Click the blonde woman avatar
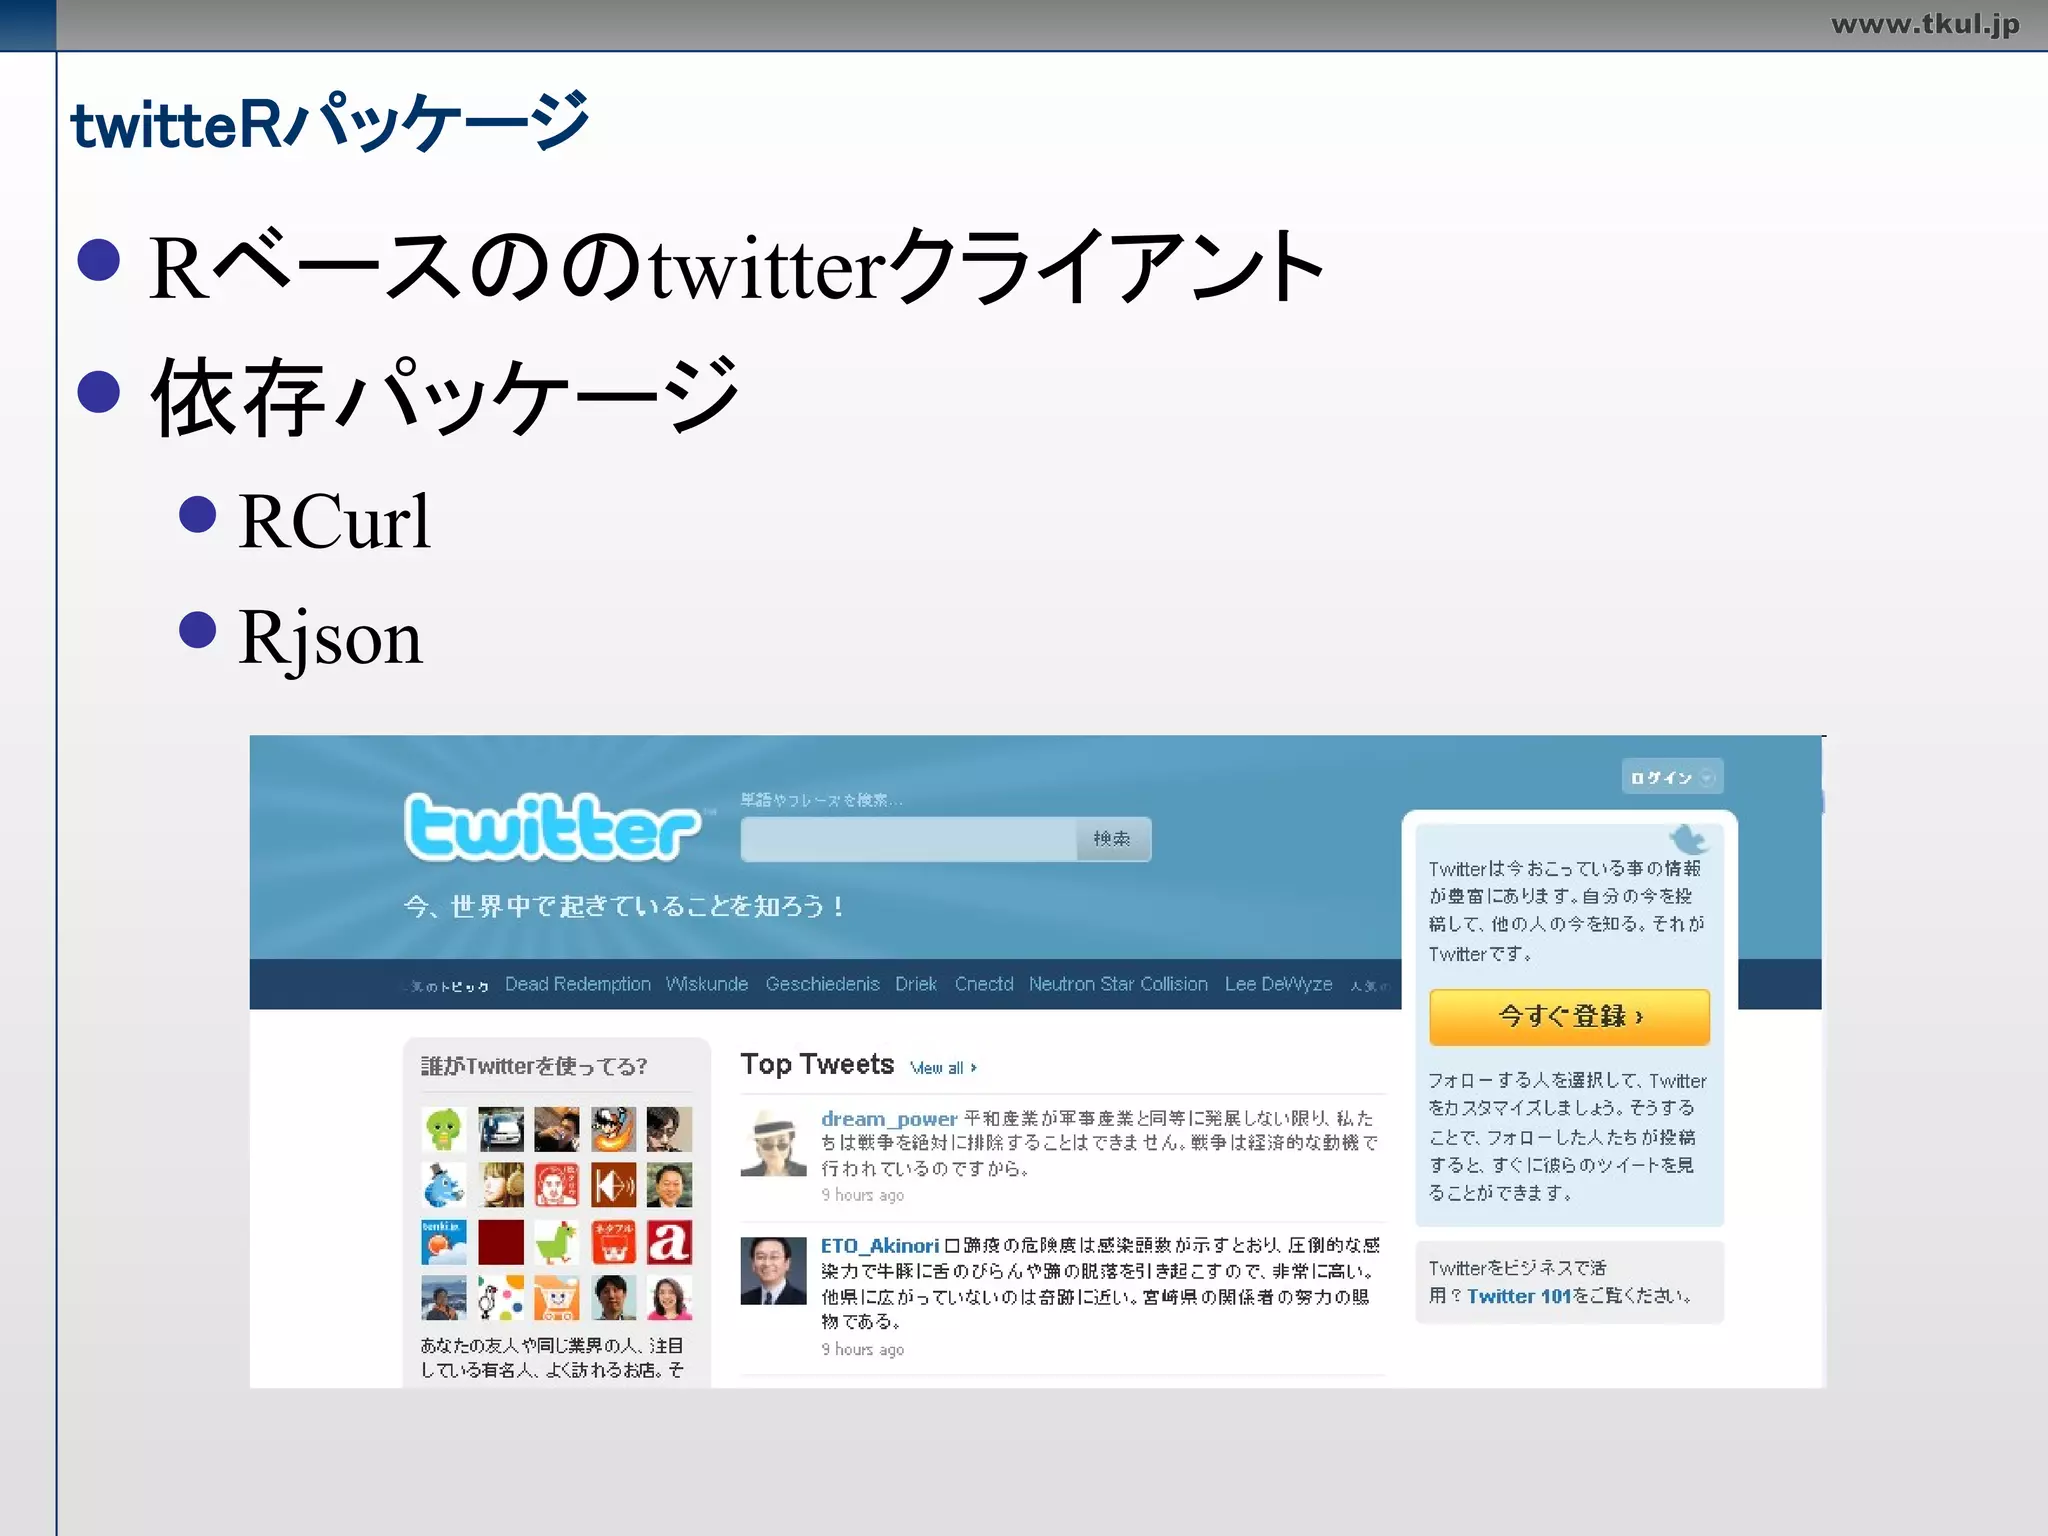 click(x=500, y=1186)
